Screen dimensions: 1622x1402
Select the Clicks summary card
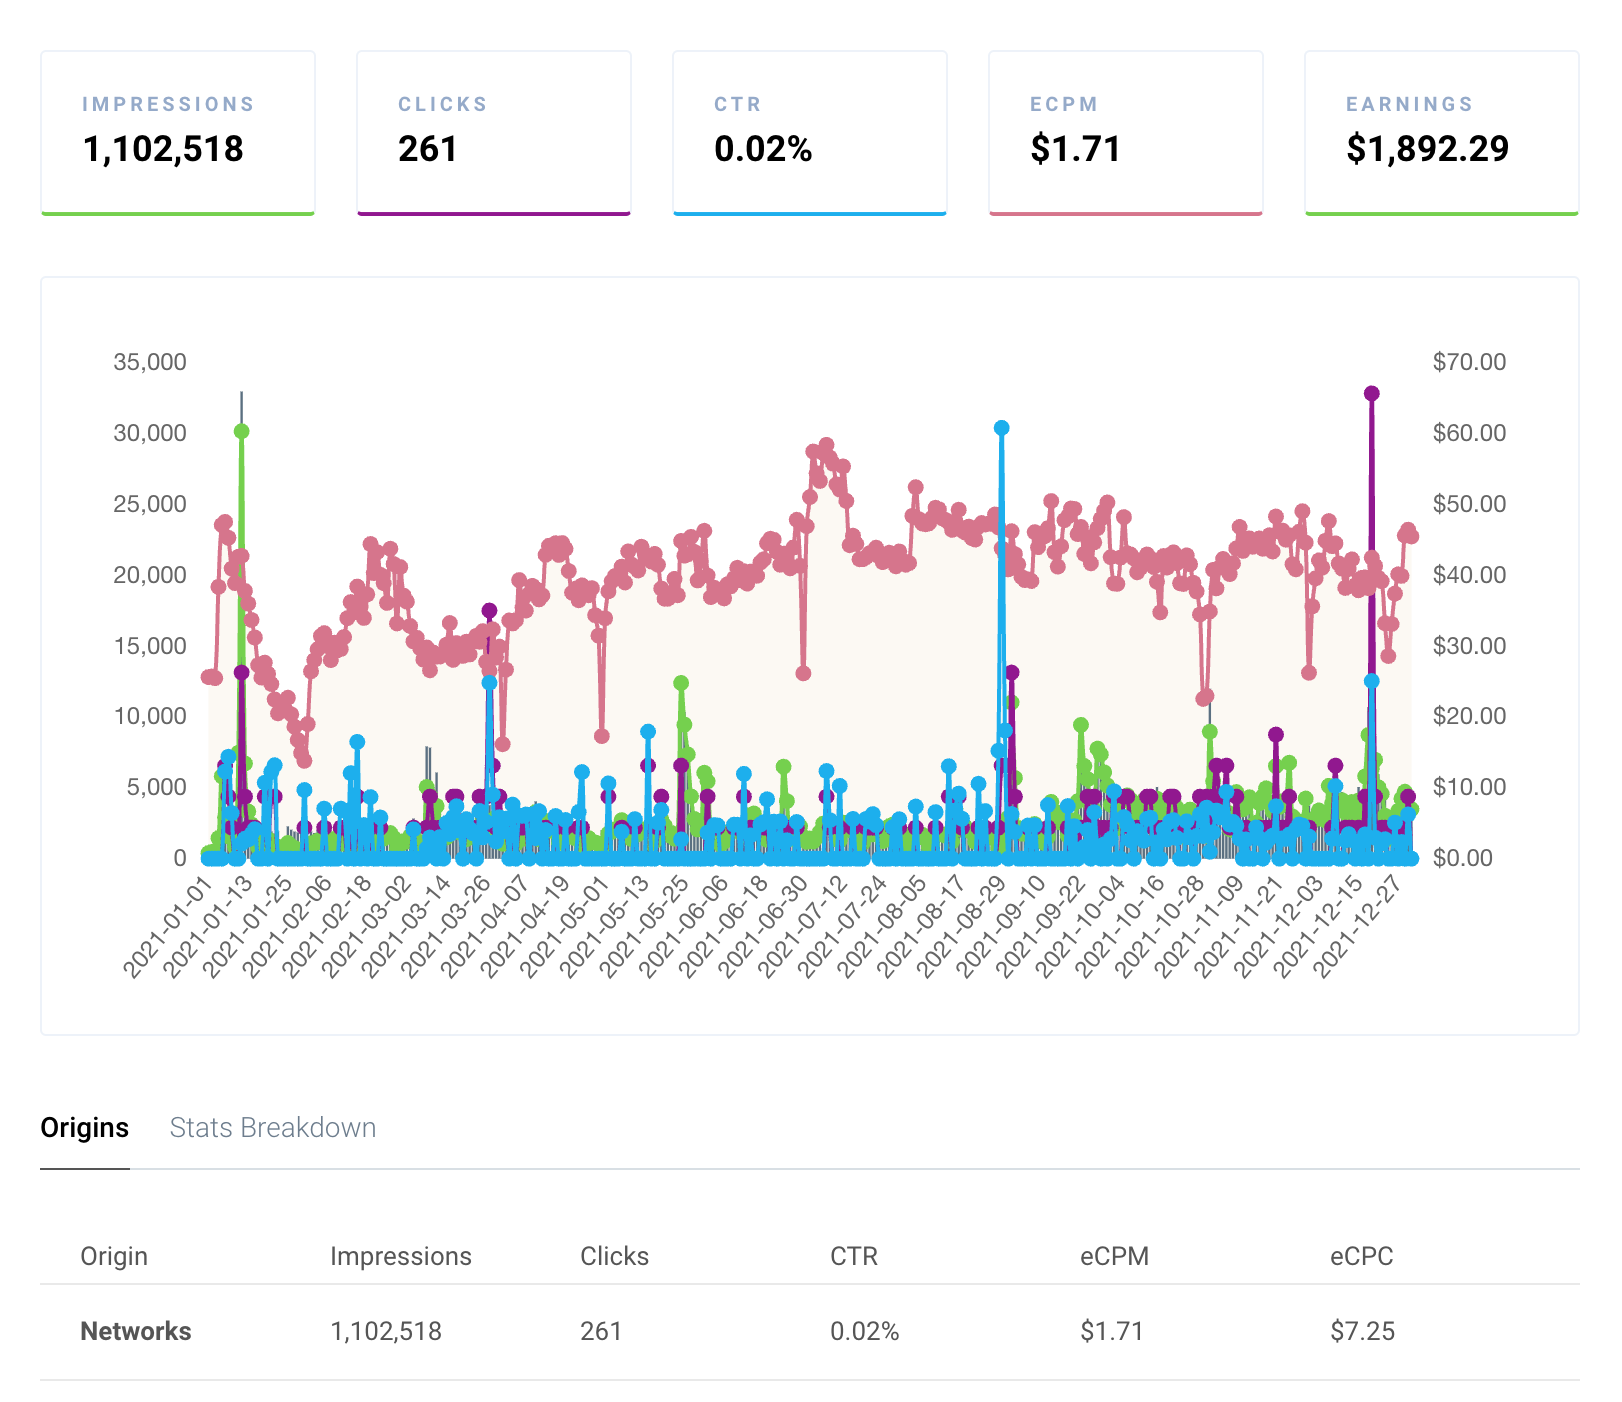(494, 131)
